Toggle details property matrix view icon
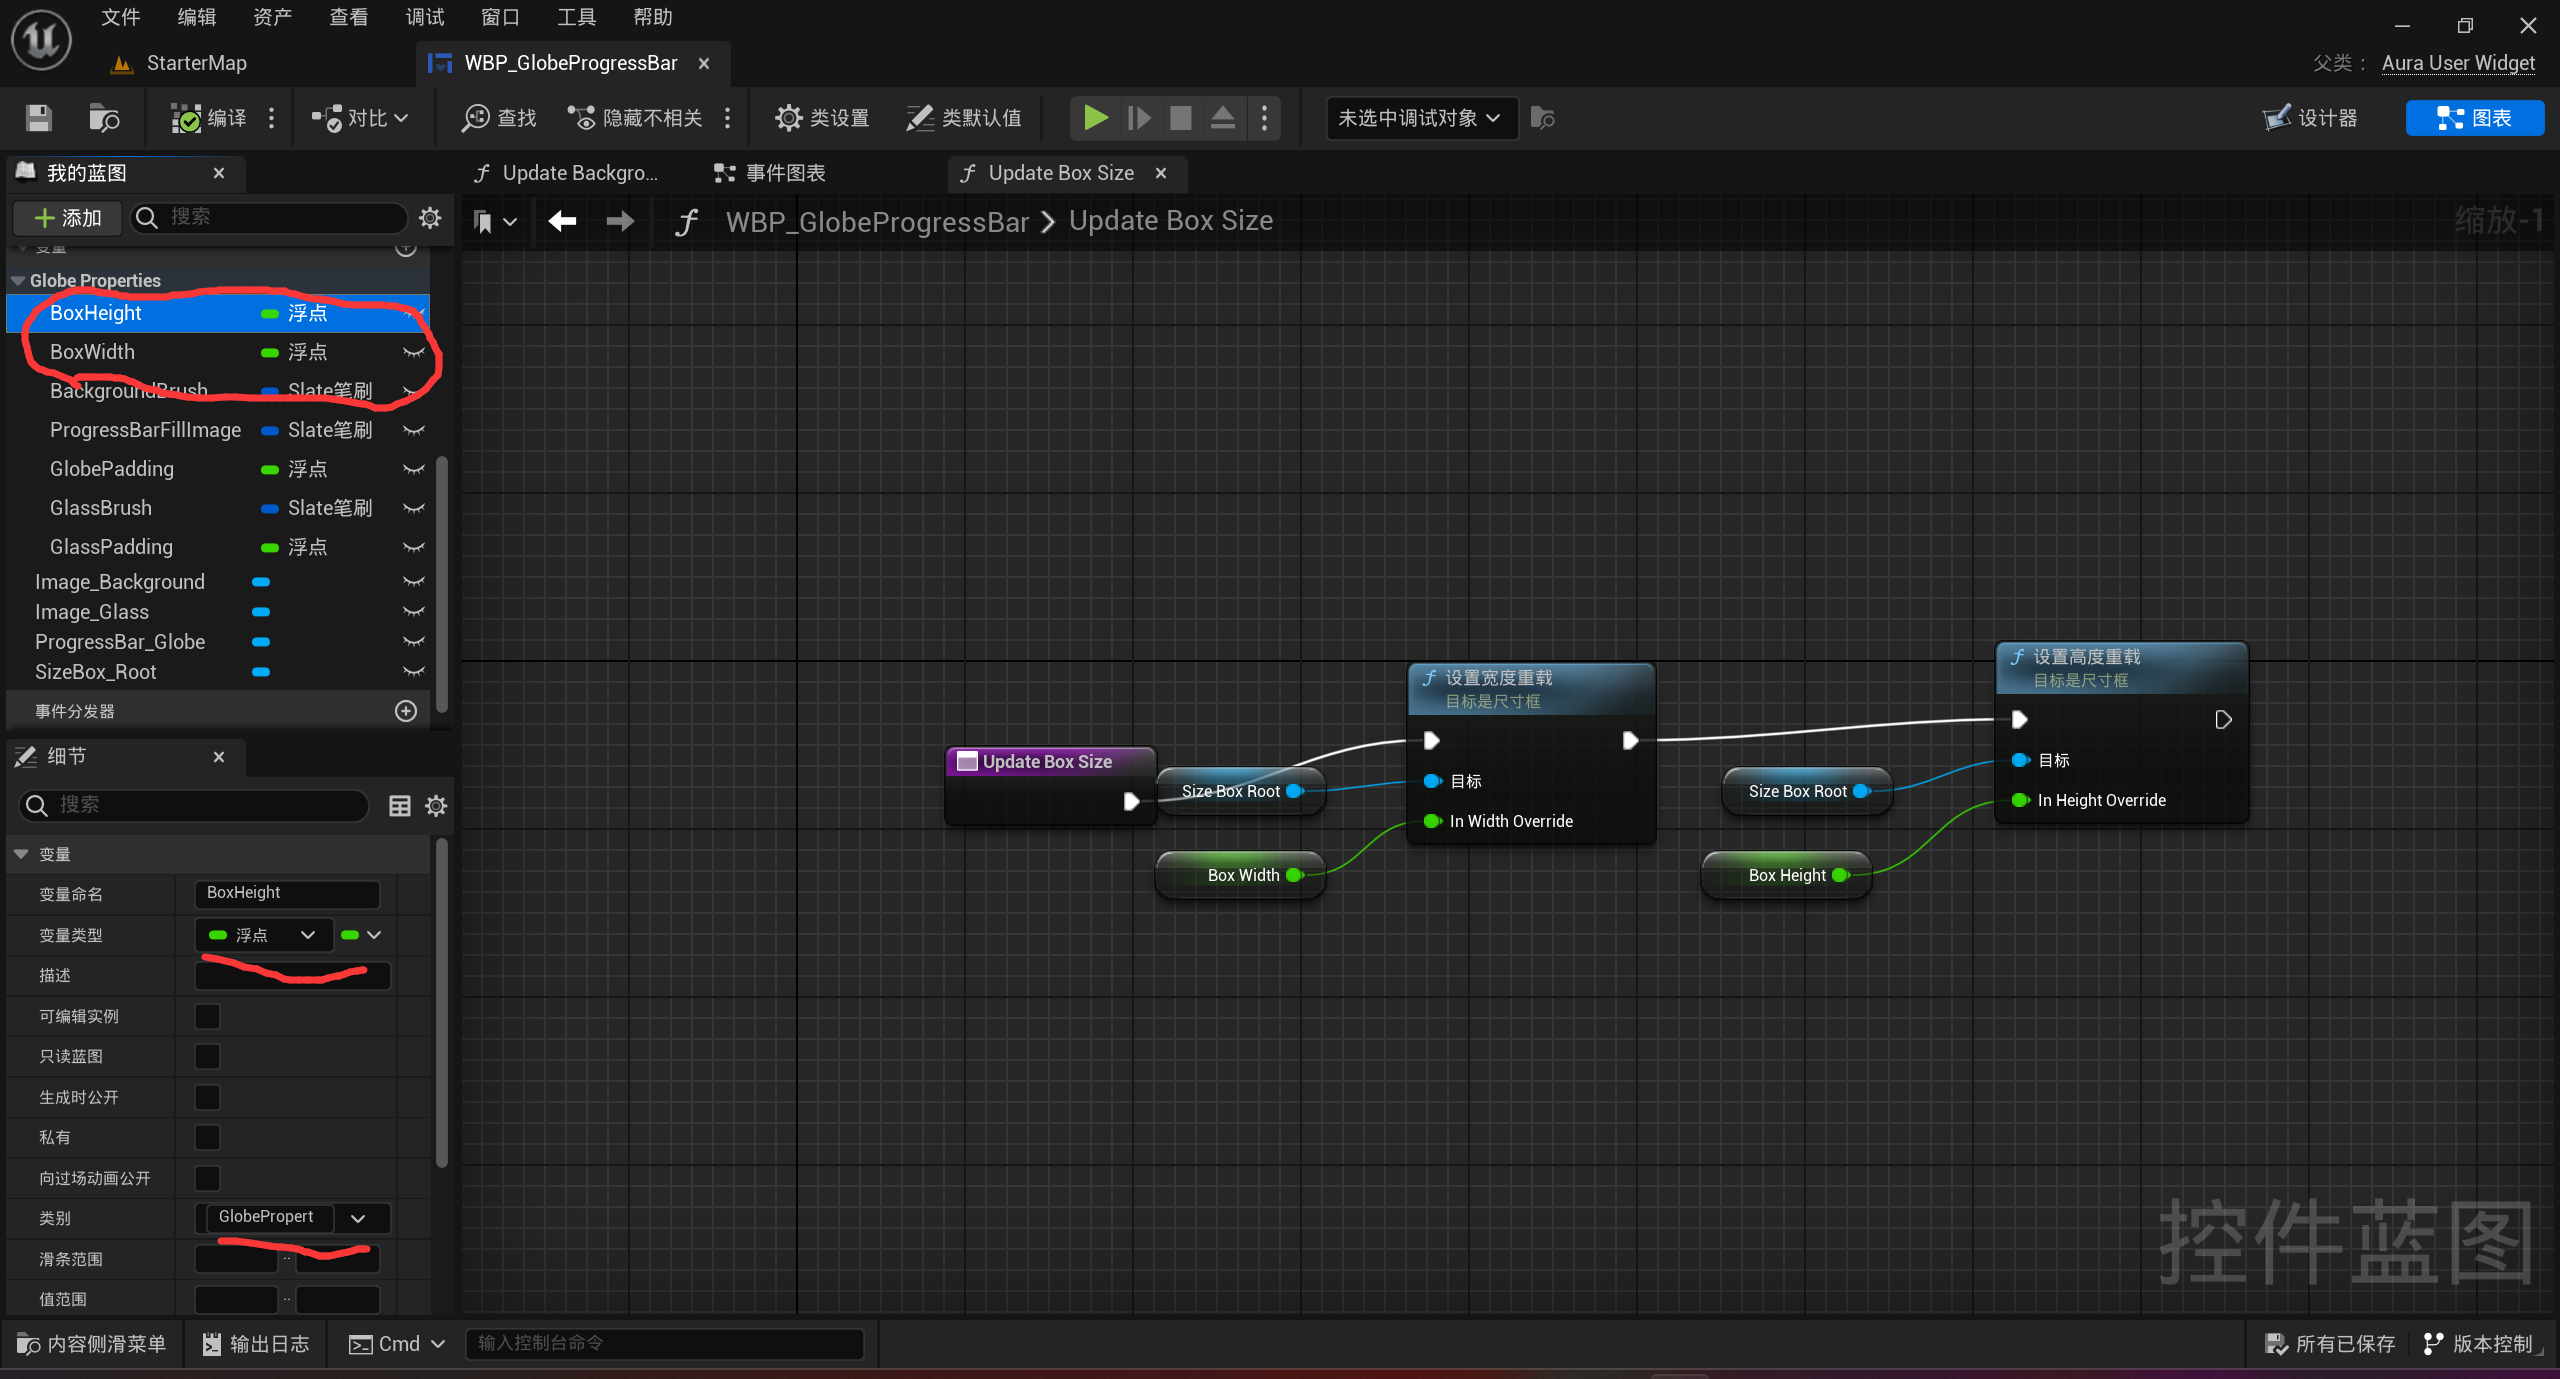The image size is (2560, 1379). tap(400, 806)
